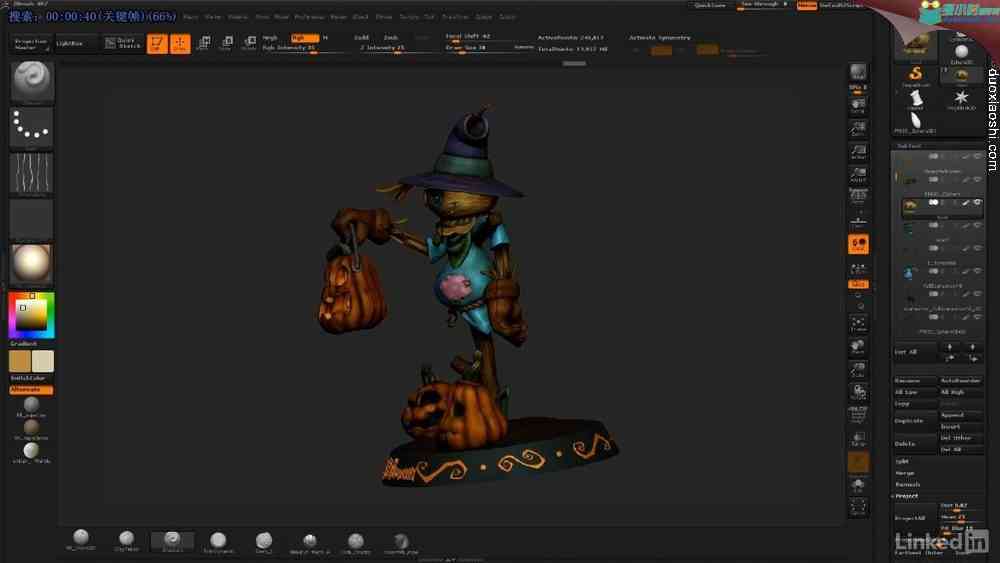
Task: Pick a hue in the color picker square
Action: click(32, 315)
